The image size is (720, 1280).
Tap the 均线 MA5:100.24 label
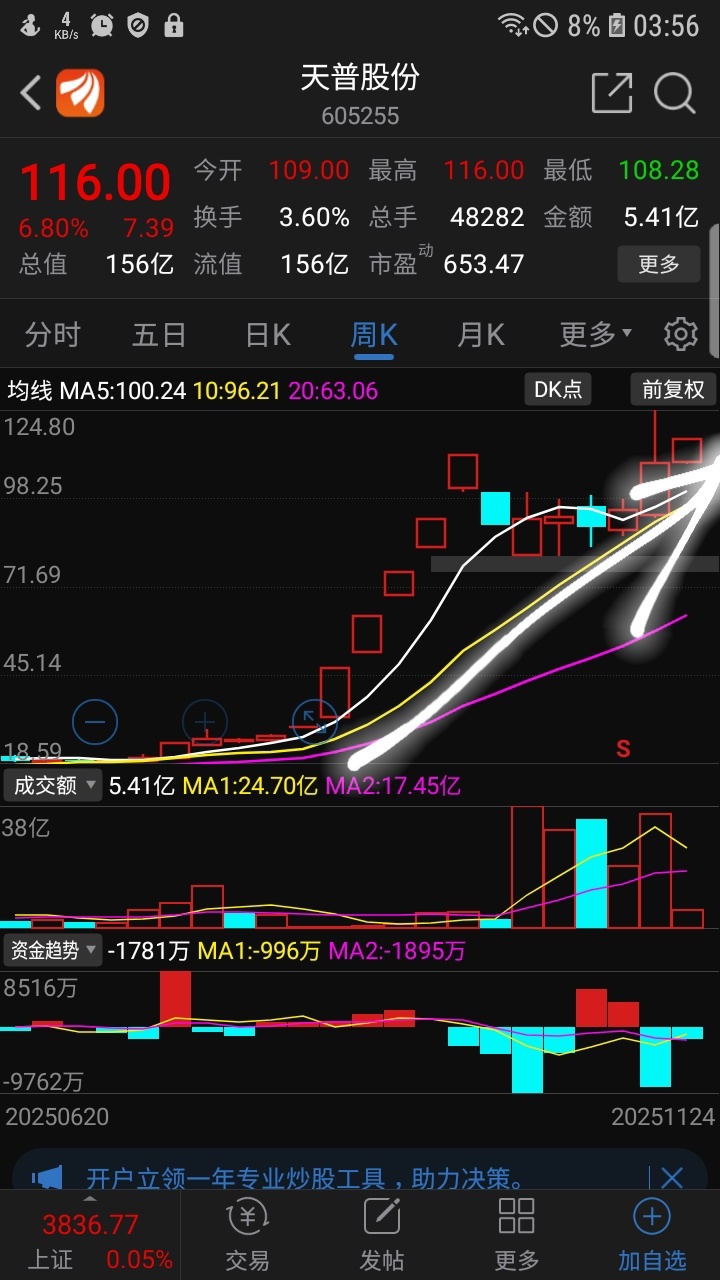tap(97, 390)
